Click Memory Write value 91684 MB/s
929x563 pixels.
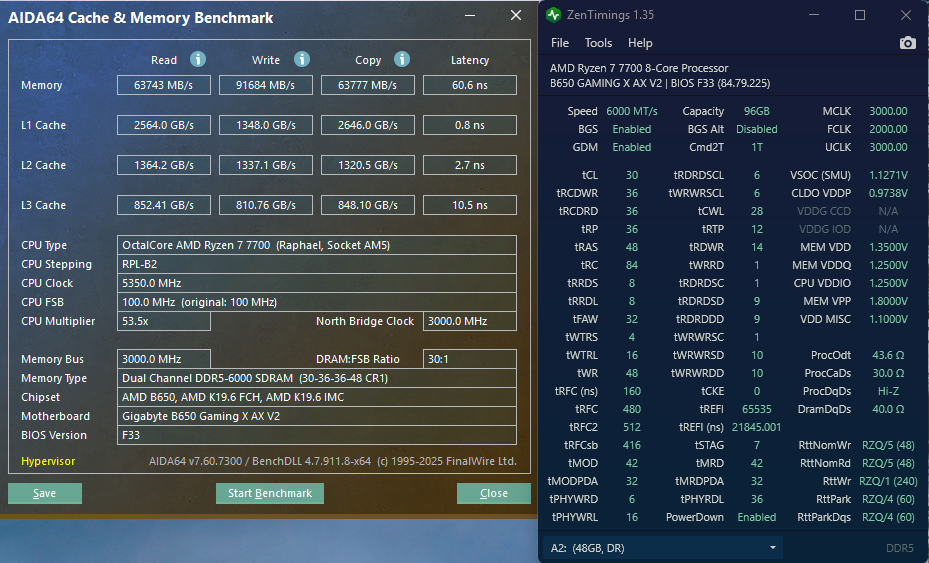pos(265,85)
